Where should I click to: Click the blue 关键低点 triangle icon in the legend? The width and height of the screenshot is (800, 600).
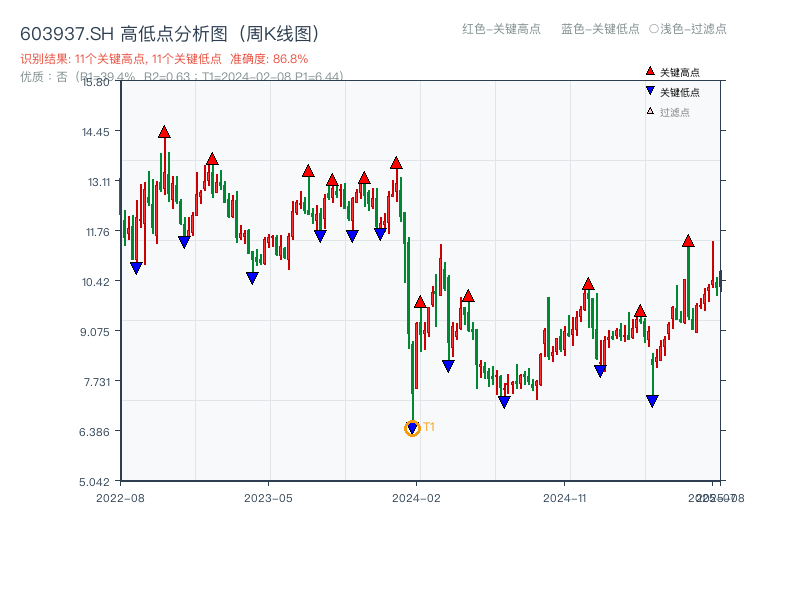point(649,90)
